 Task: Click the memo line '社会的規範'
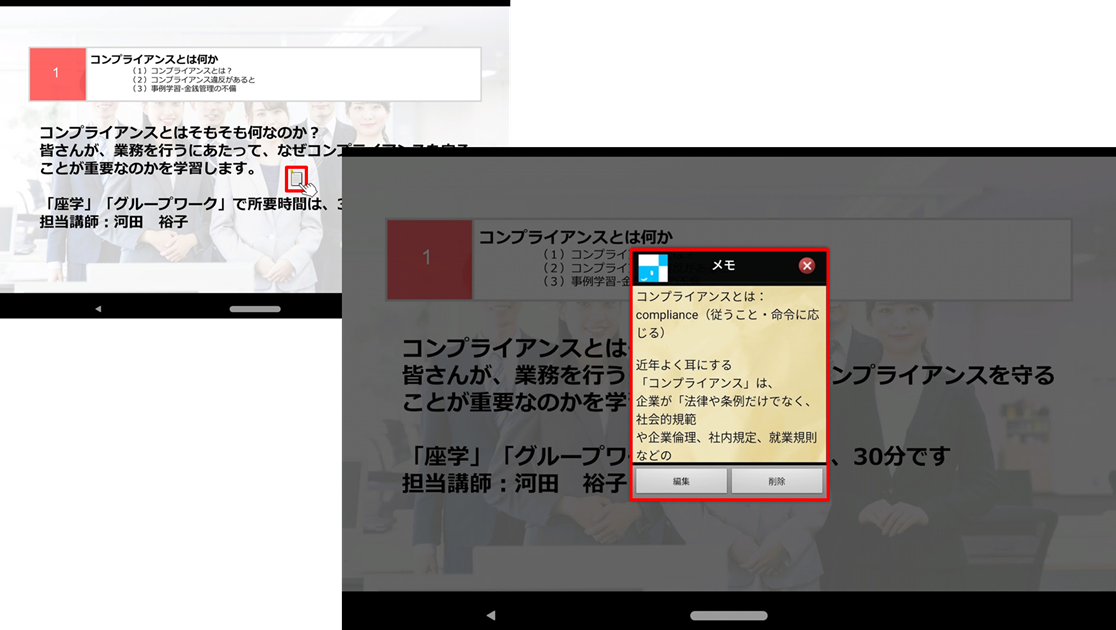pos(665,419)
